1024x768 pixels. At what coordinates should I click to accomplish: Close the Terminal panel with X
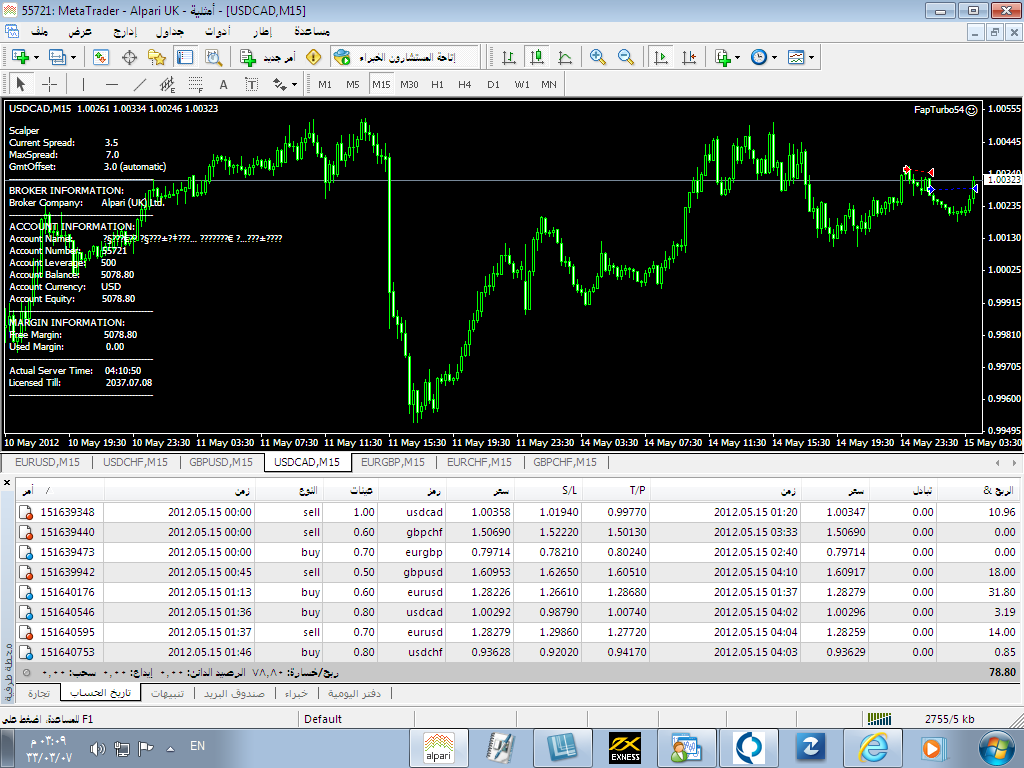coord(7,483)
